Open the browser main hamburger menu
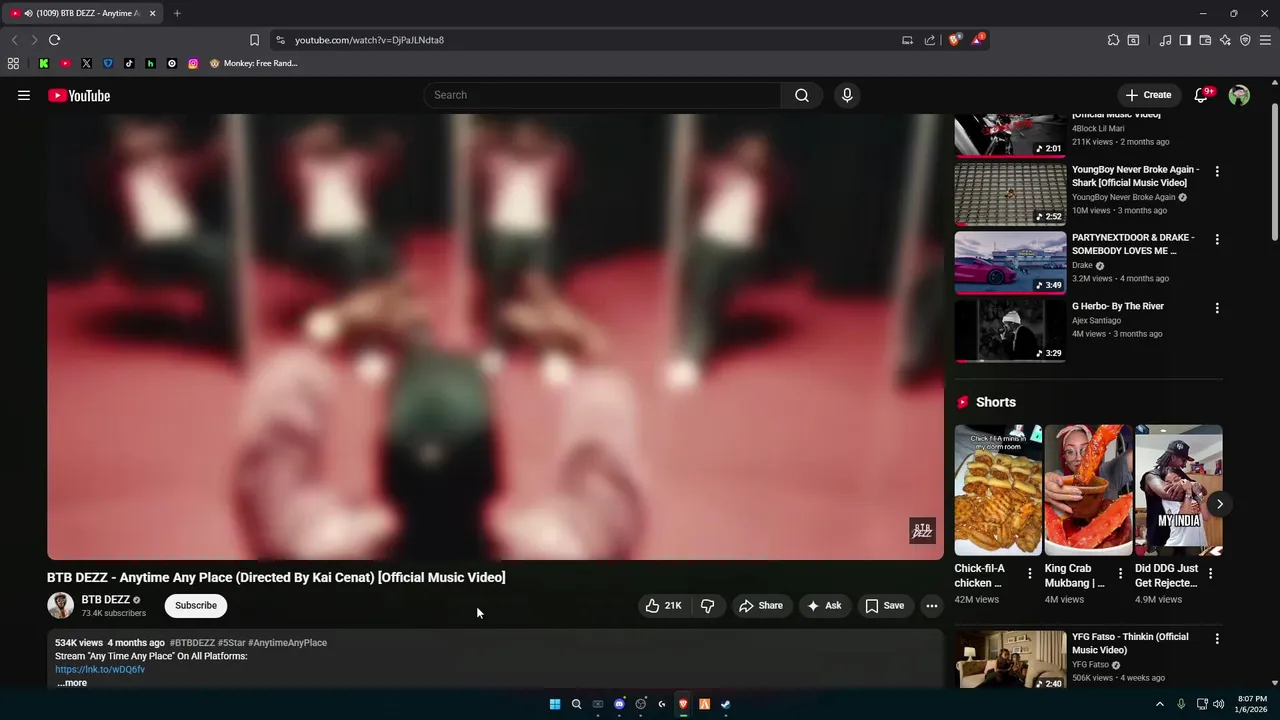1280x720 pixels. pyautogui.click(x=1265, y=40)
